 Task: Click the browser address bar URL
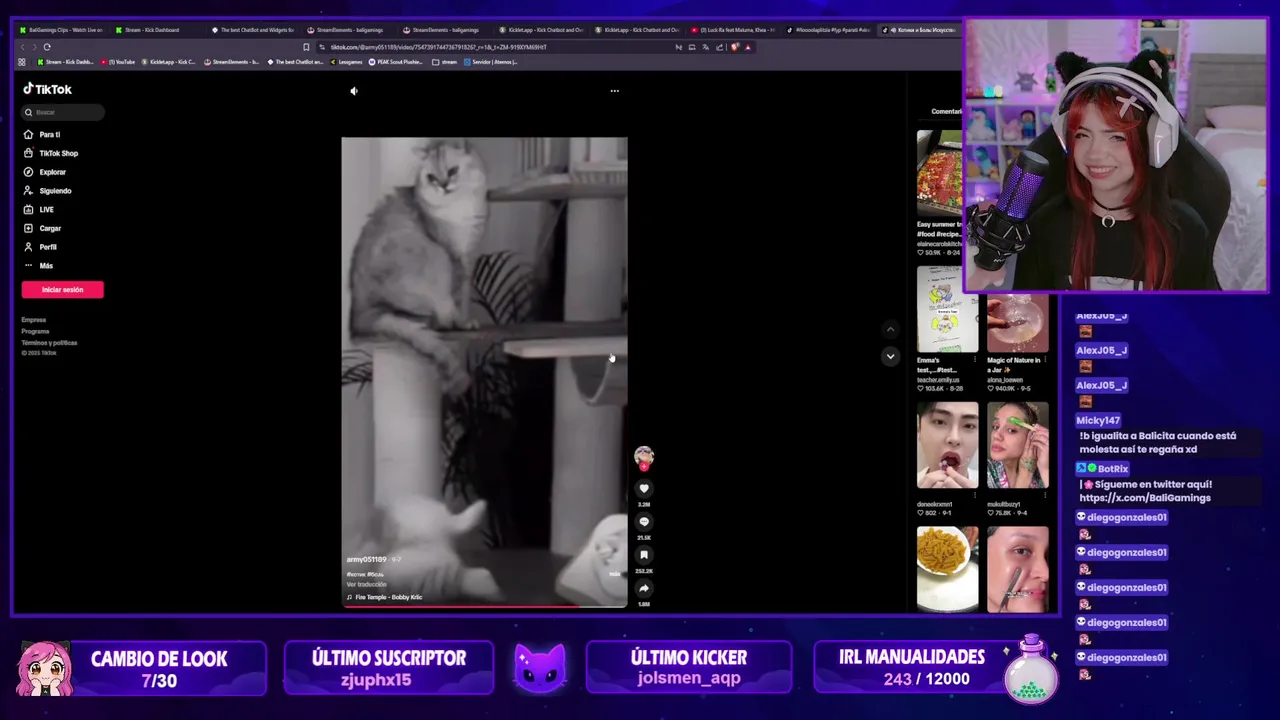point(438,47)
